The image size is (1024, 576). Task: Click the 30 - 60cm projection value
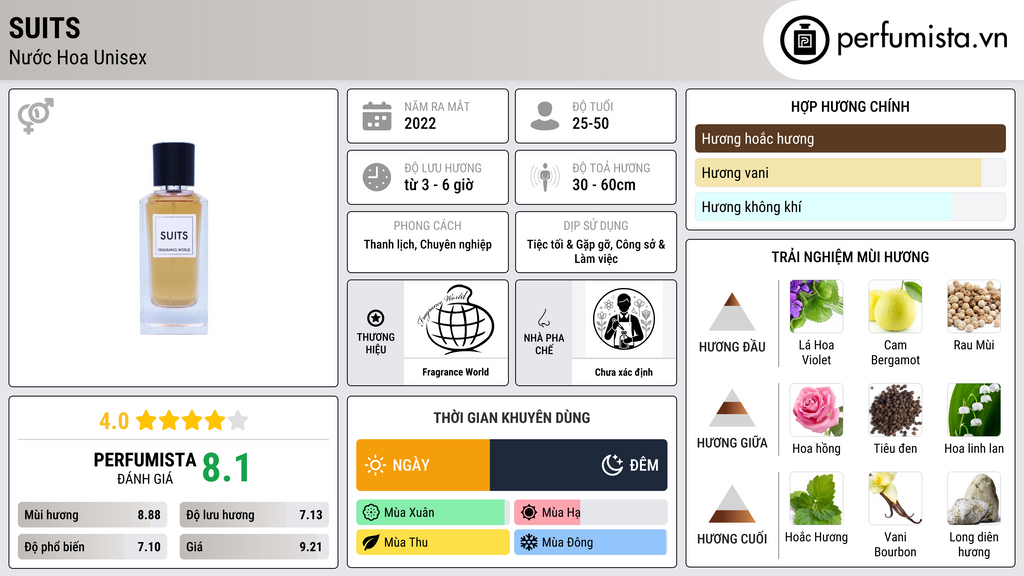(604, 185)
